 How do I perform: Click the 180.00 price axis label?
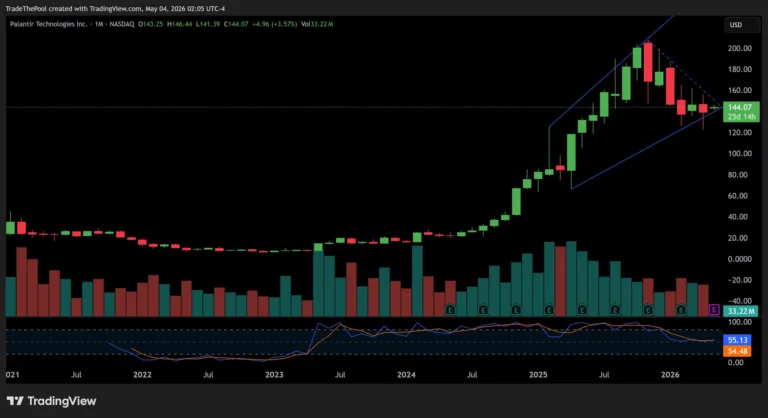coord(740,69)
